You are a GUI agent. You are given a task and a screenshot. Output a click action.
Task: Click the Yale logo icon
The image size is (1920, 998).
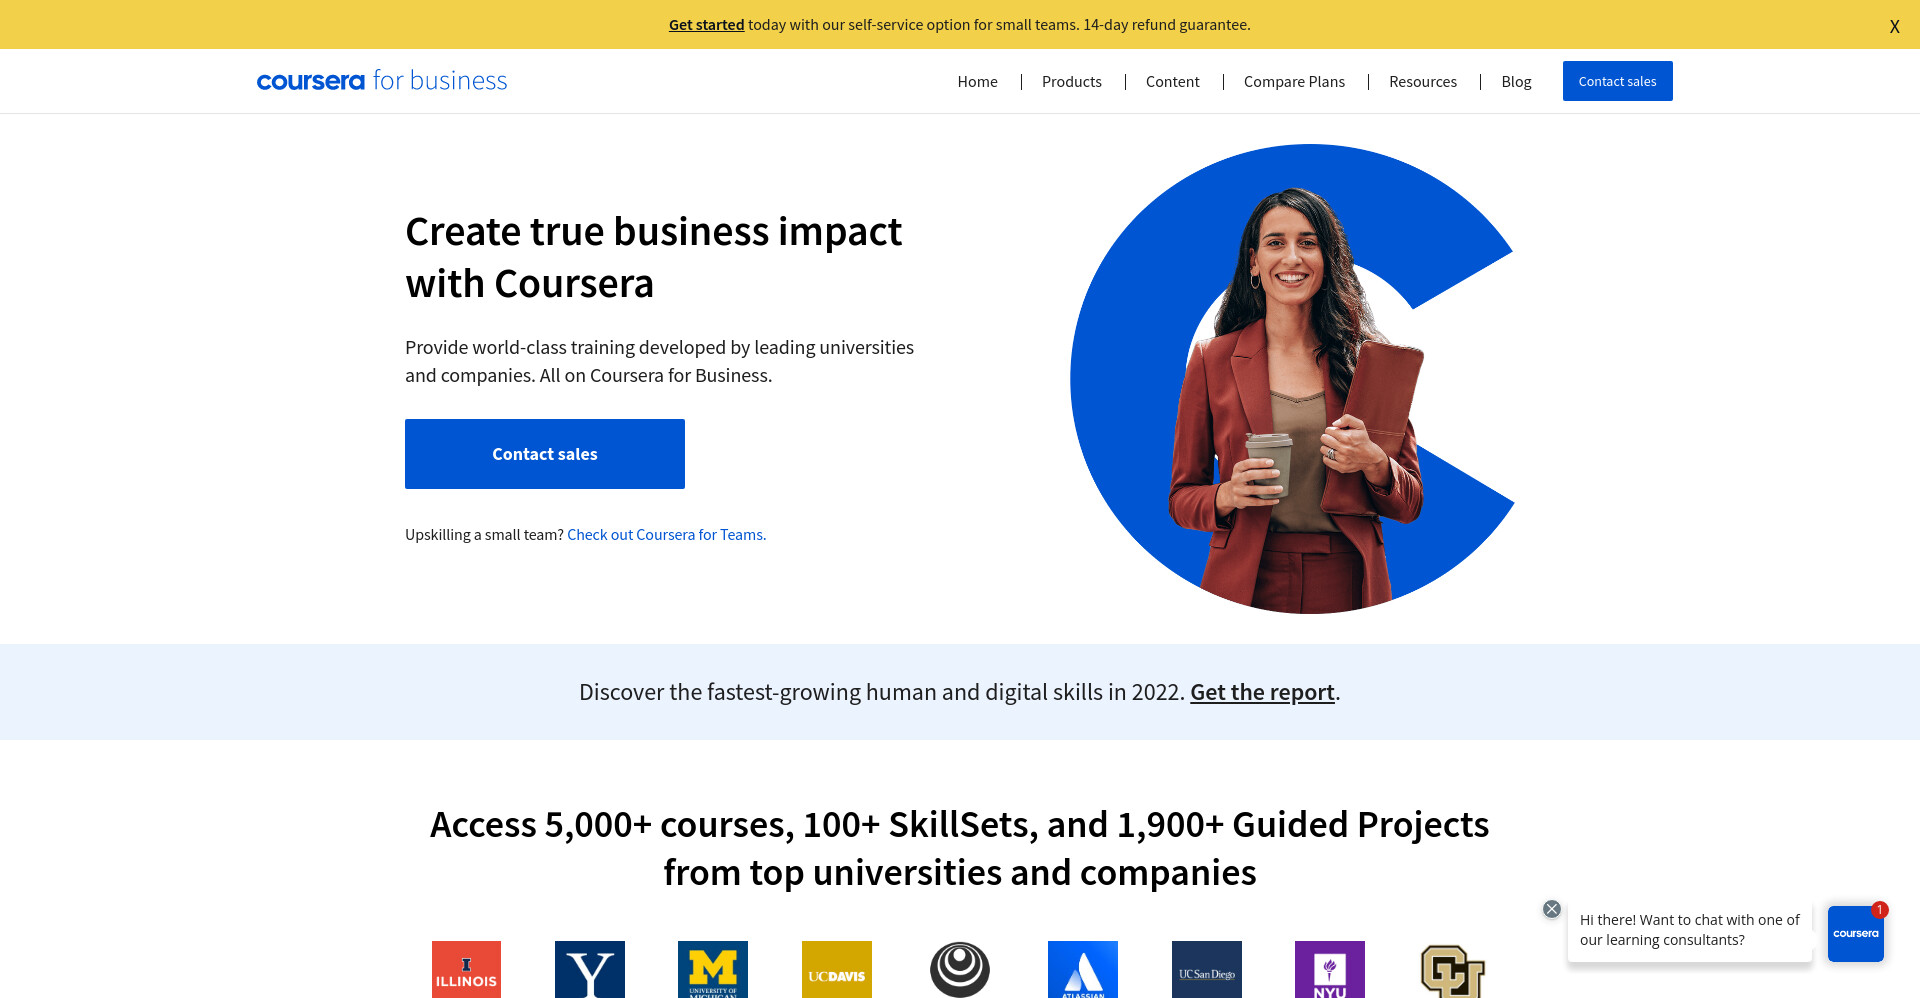590,969
